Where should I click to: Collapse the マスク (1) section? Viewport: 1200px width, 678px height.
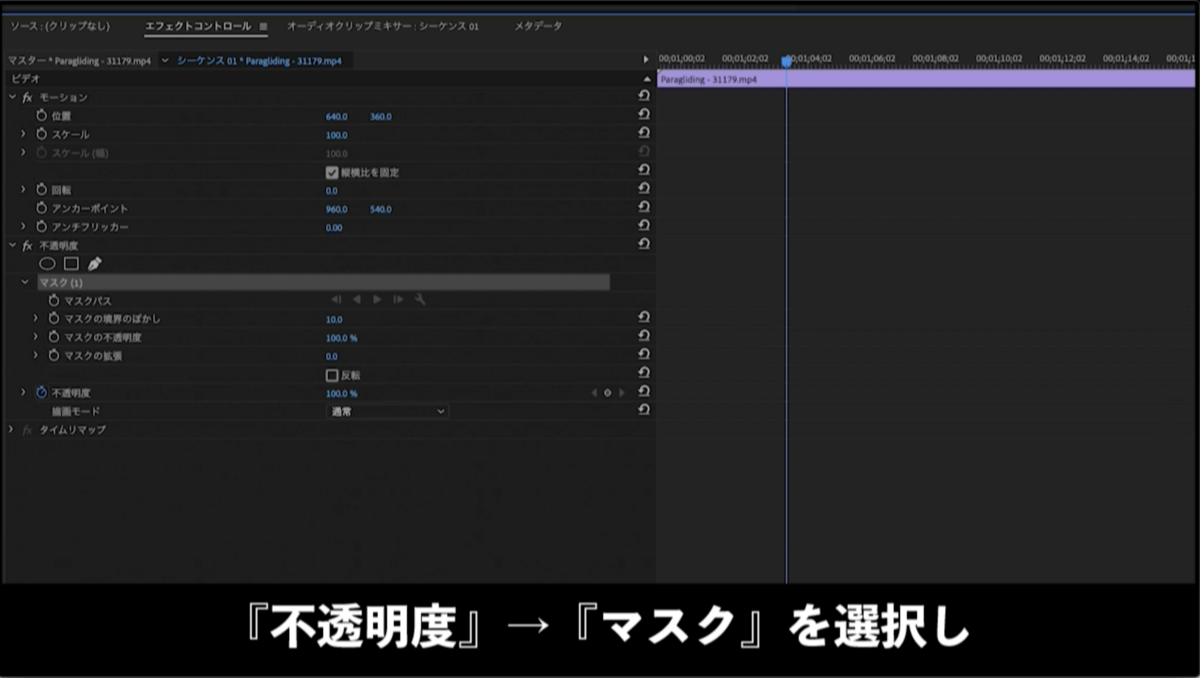pyautogui.click(x=24, y=281)
